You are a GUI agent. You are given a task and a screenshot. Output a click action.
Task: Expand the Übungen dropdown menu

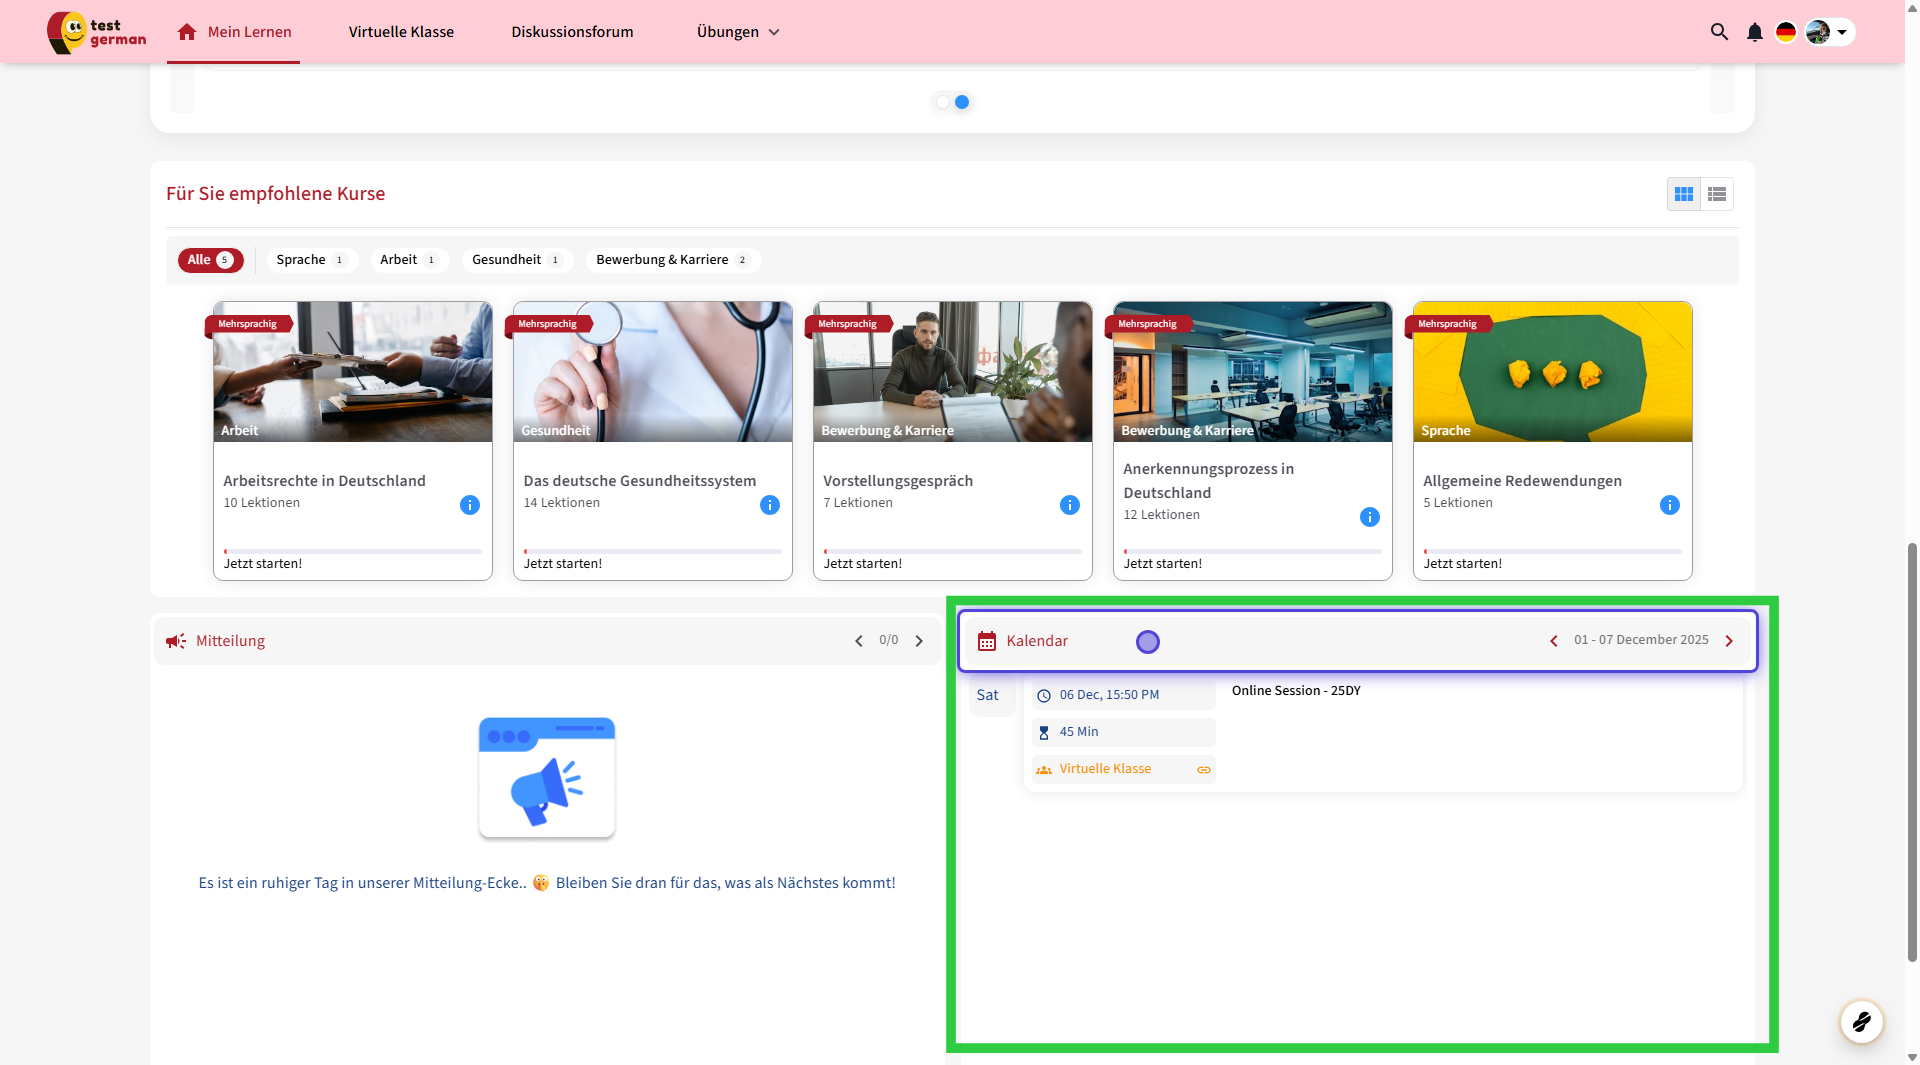click(738, 32)
